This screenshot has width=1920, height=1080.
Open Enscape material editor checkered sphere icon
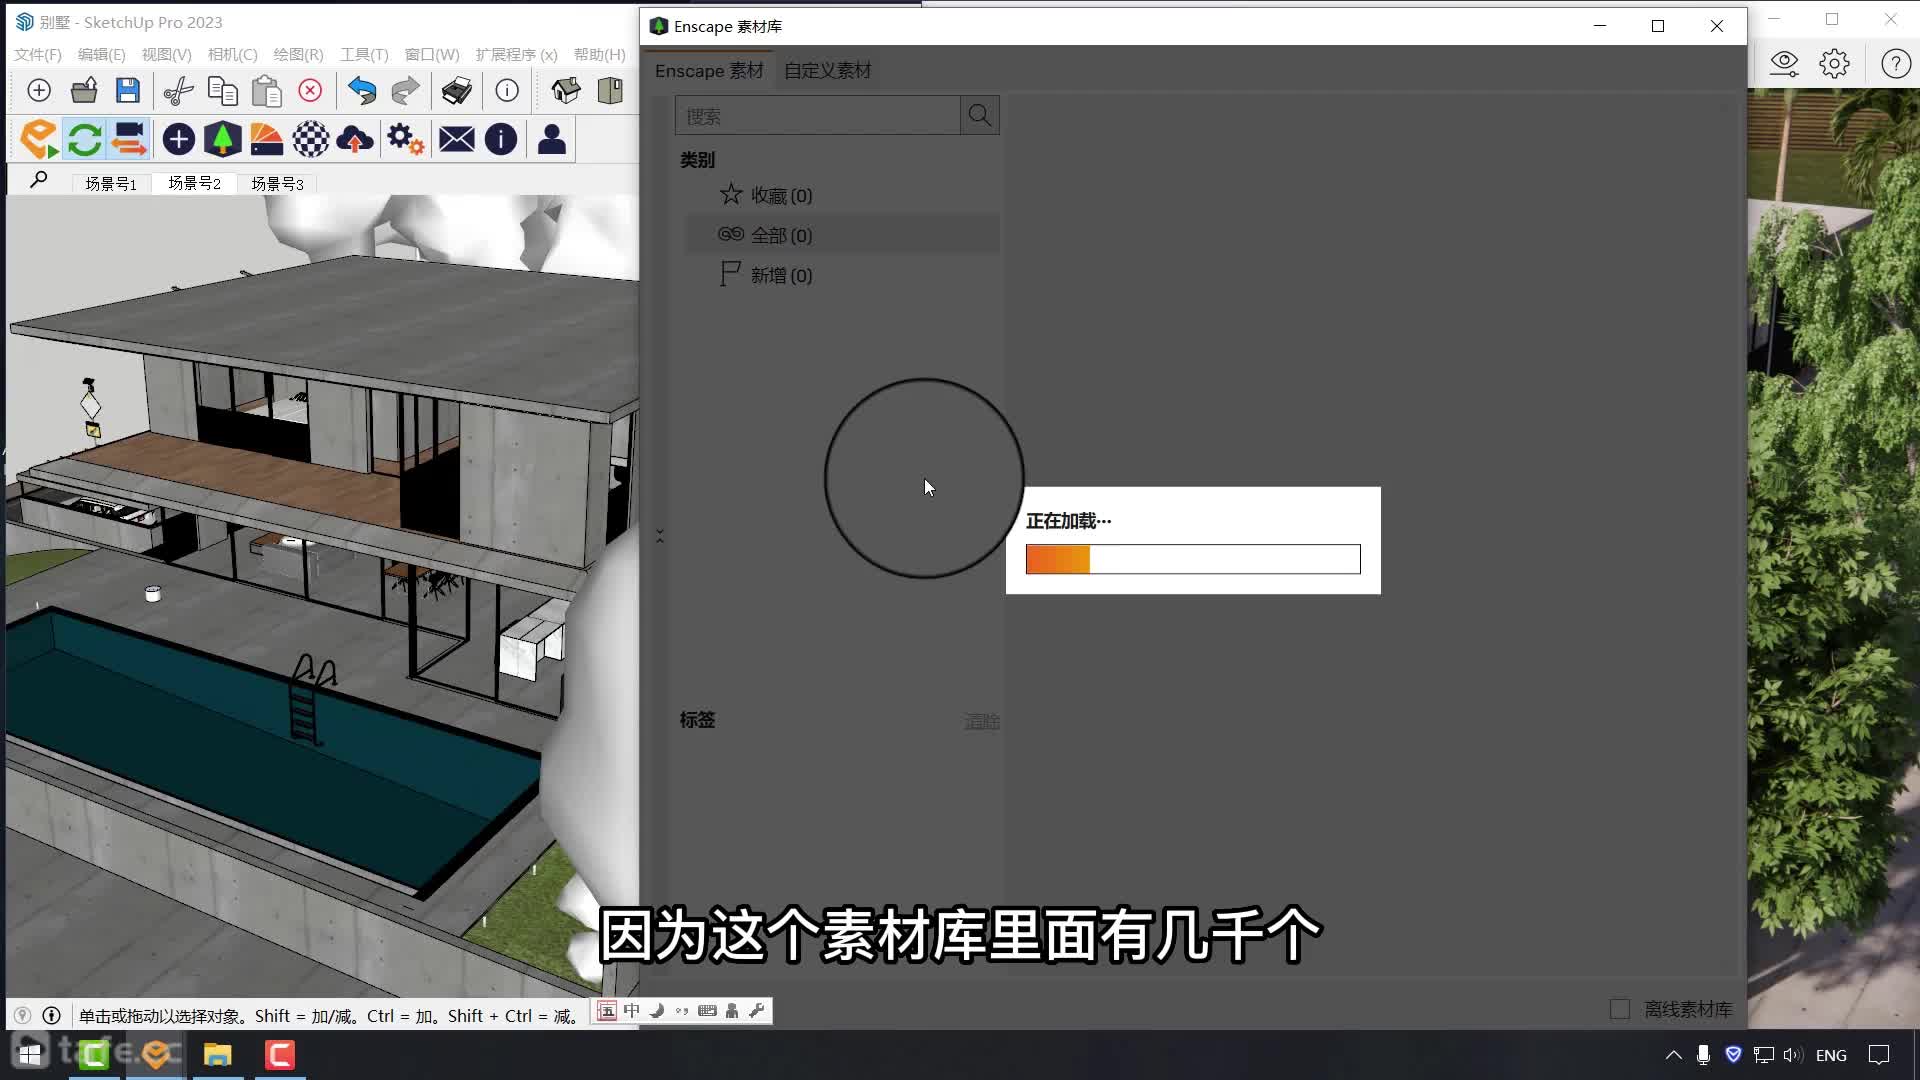(x=311, y=139)
